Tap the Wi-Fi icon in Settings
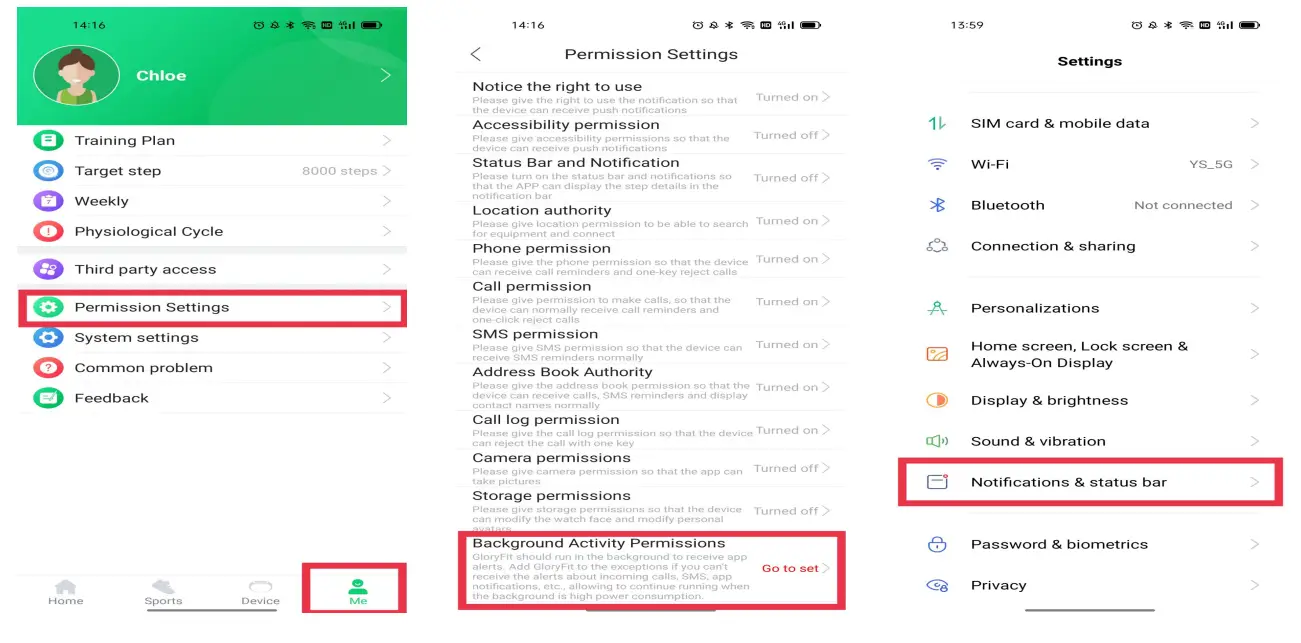This screenshot has width=1301, height=643. point(937,164)
